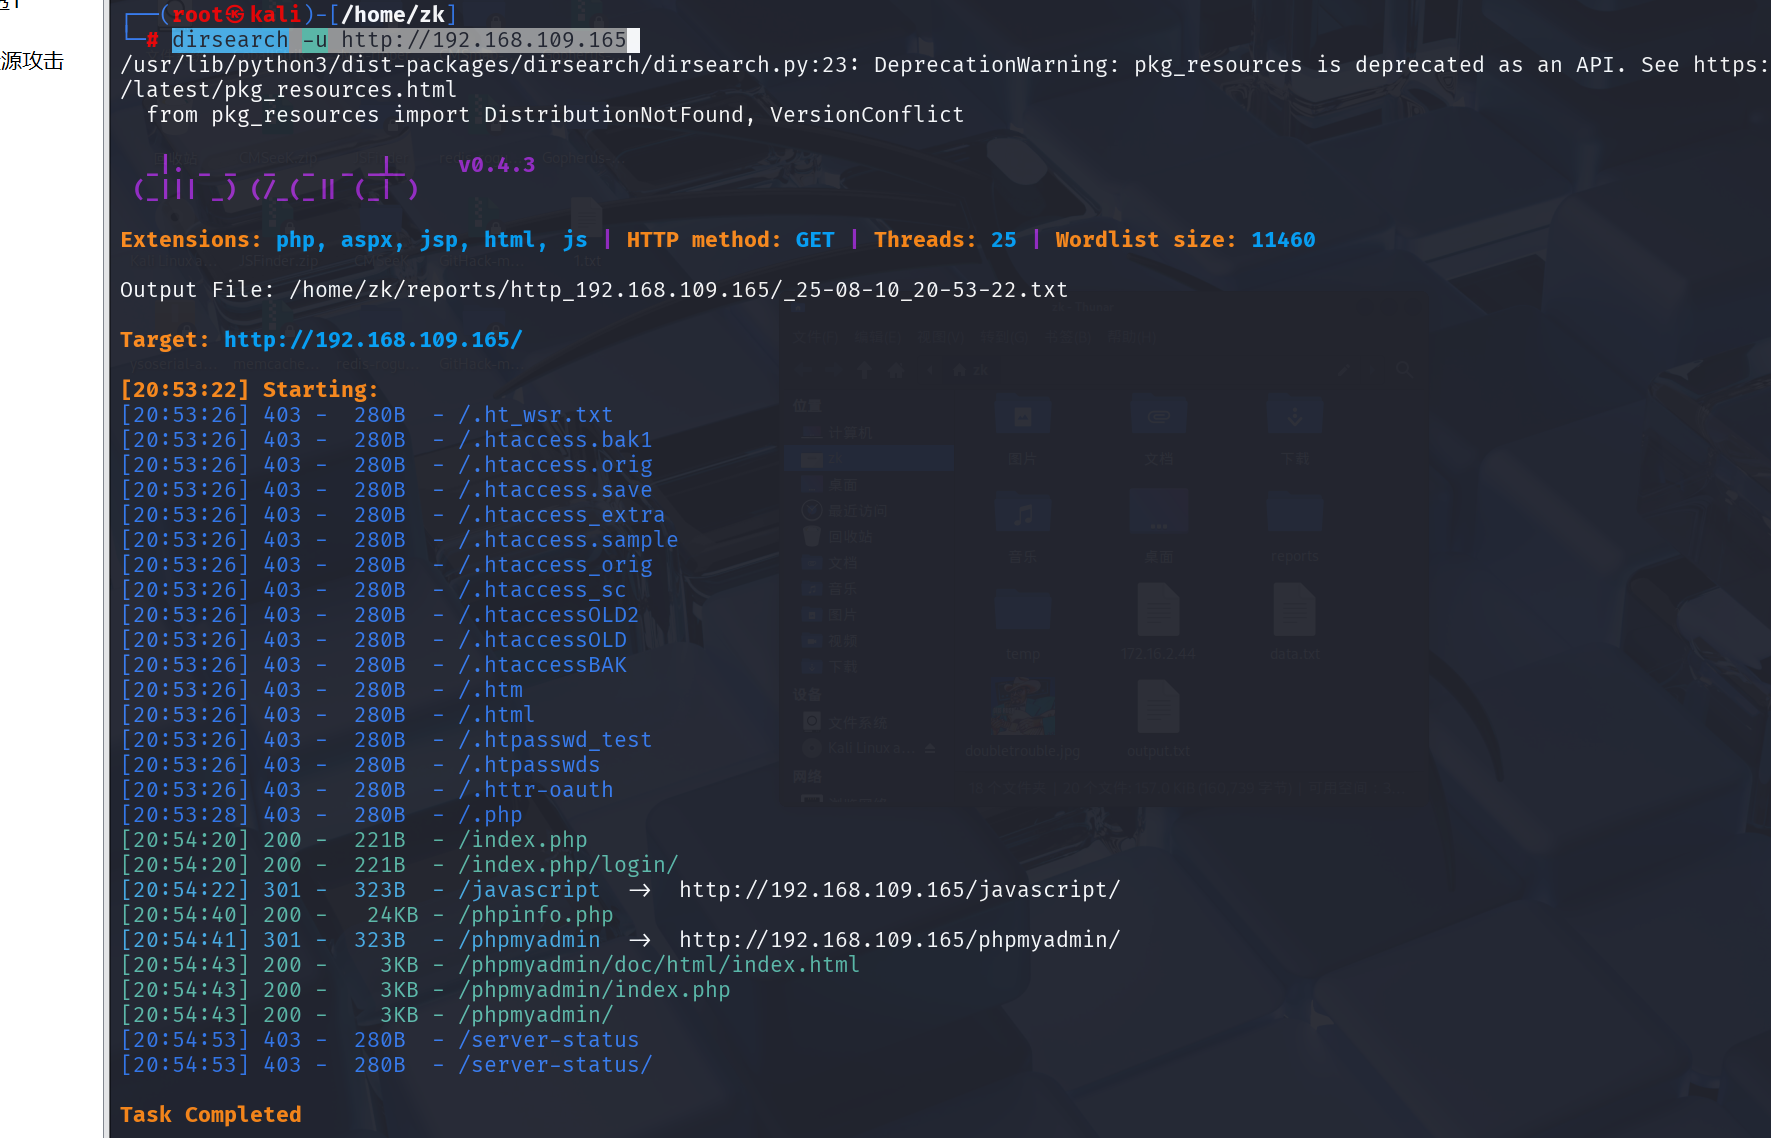Click the v0.4.3 version text

tap(496, 165)
